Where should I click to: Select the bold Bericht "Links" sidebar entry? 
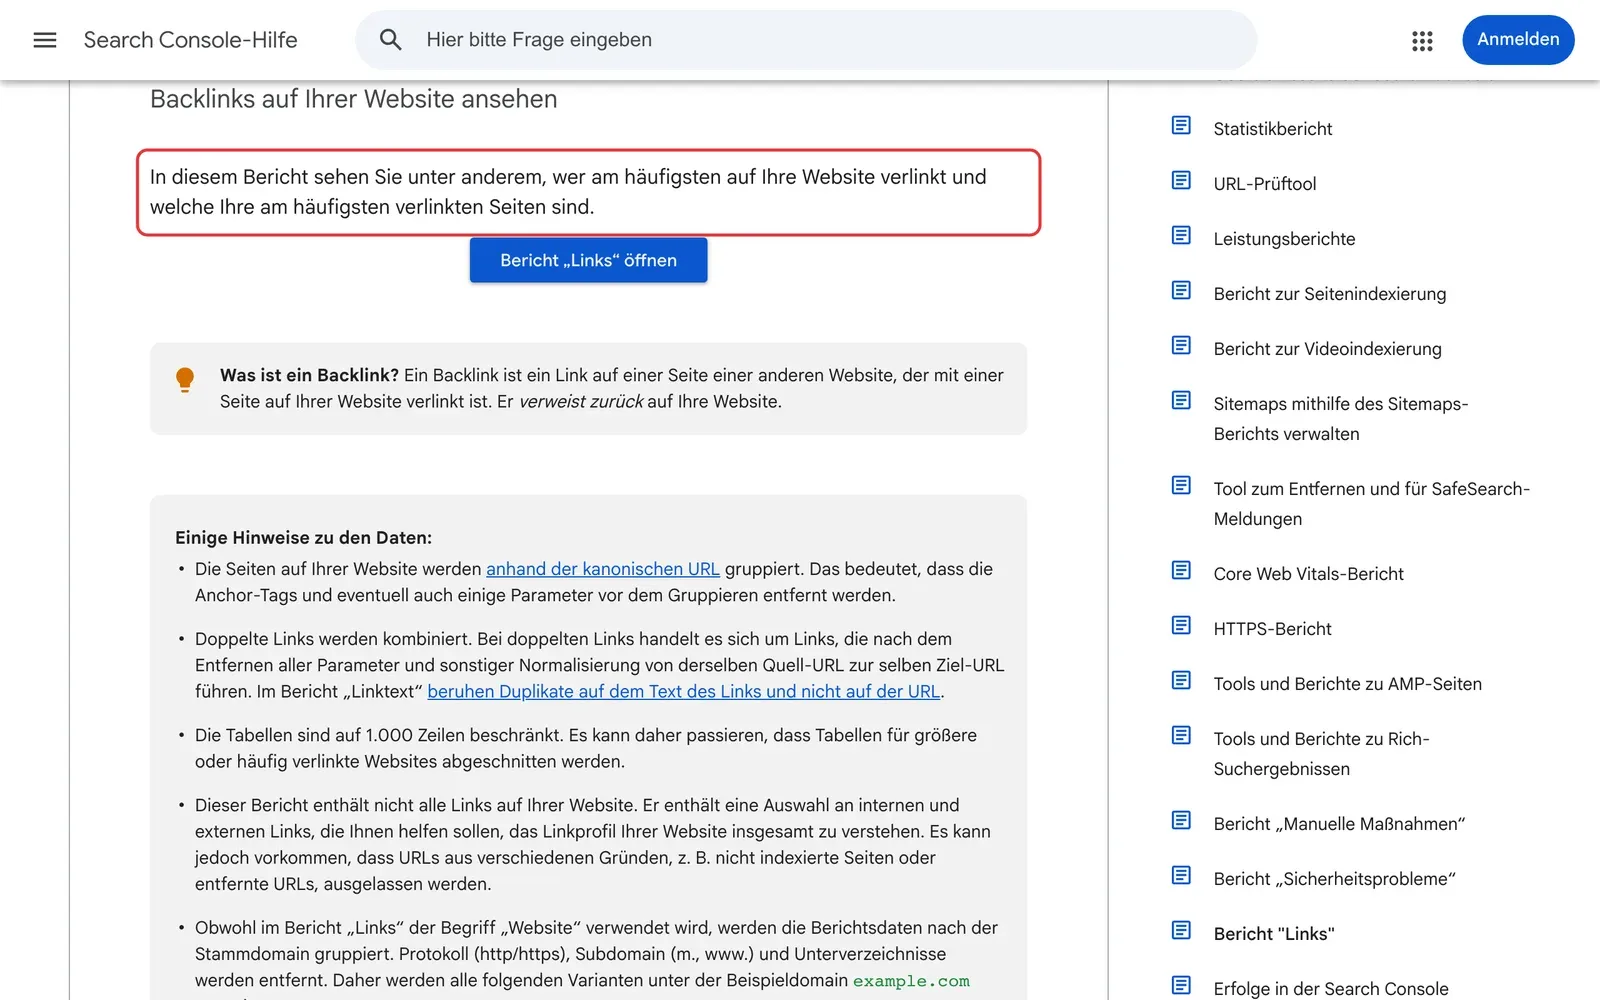pyautogui.click(x=1274, y=934)
